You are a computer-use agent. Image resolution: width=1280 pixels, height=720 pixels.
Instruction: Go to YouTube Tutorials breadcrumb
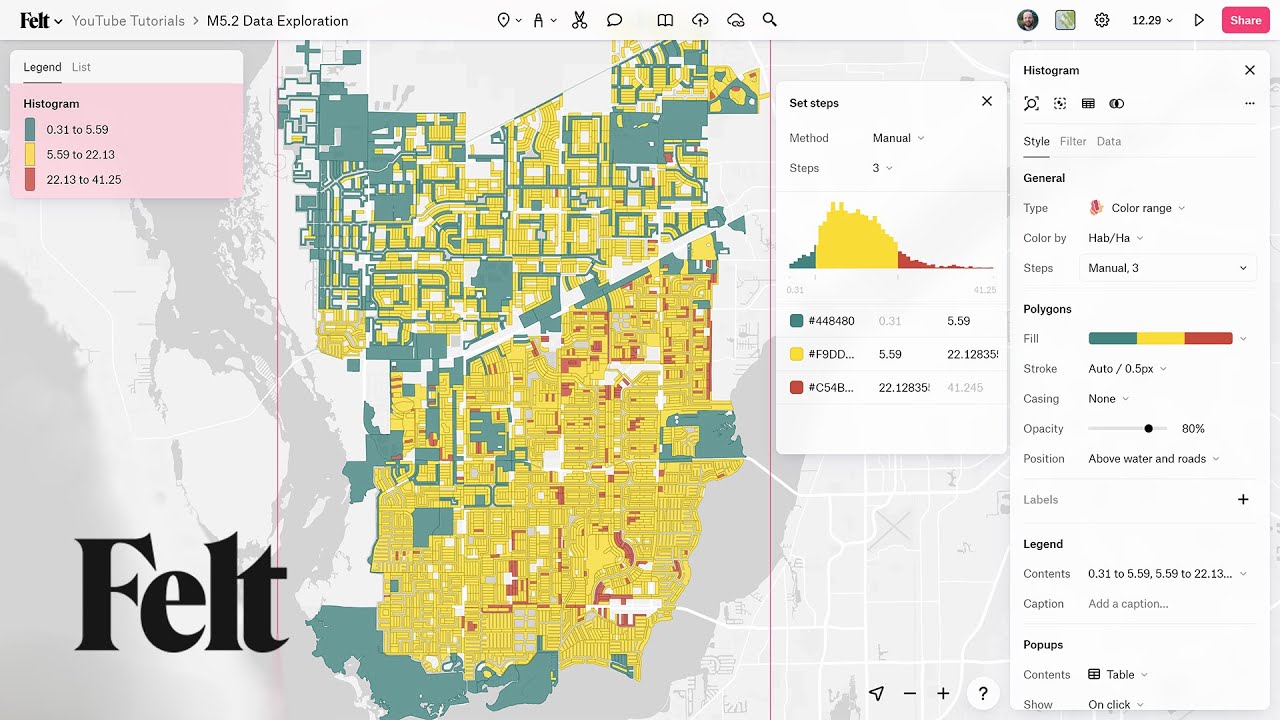128,20
